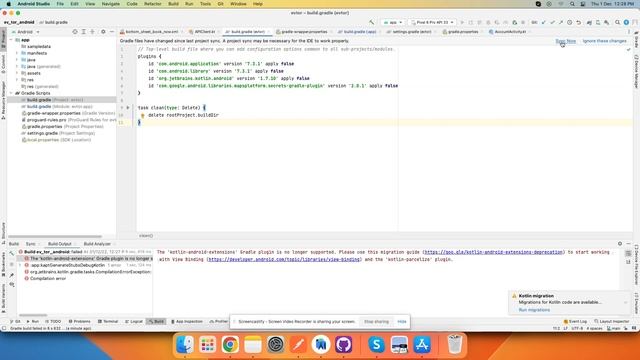This screenshot has width=640, height=360.
Task: Open the Search Everywhere magnifier icon
Action: tap(618, 22)
